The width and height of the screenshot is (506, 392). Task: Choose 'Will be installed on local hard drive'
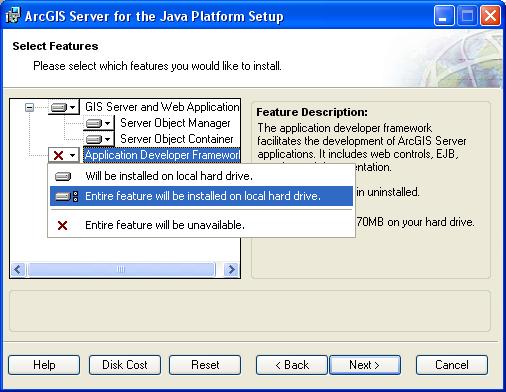pyautogui.click(x=201, y=176)
